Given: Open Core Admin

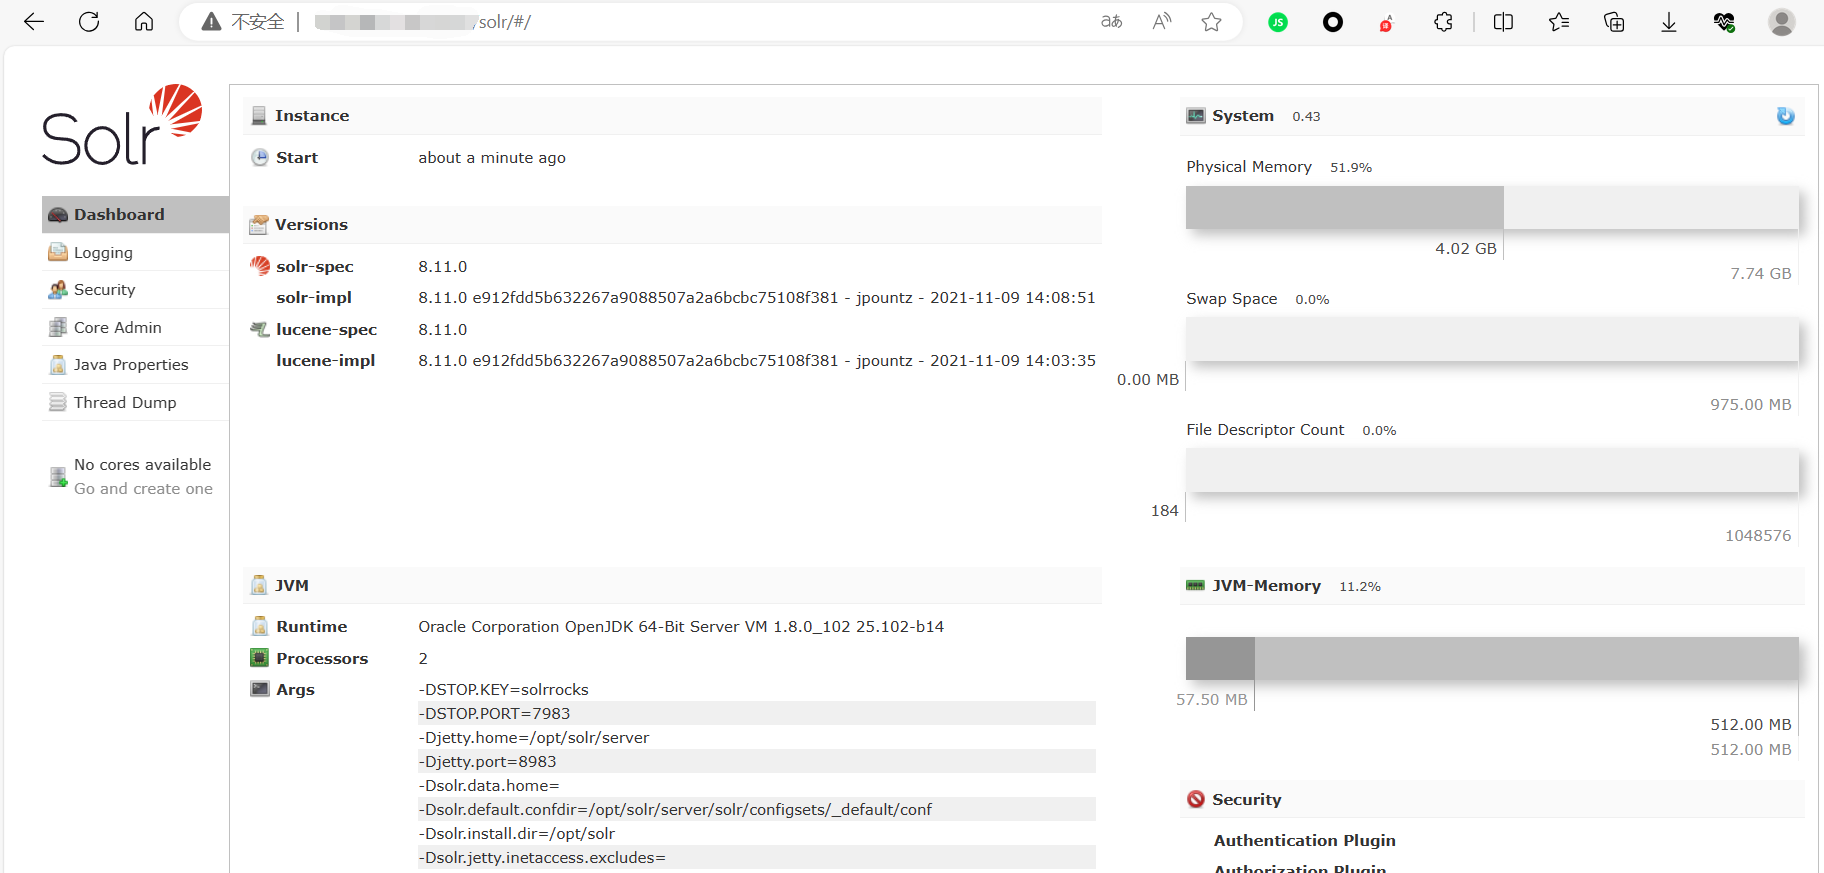Looking at the screenshot, I should pos(117,328).
